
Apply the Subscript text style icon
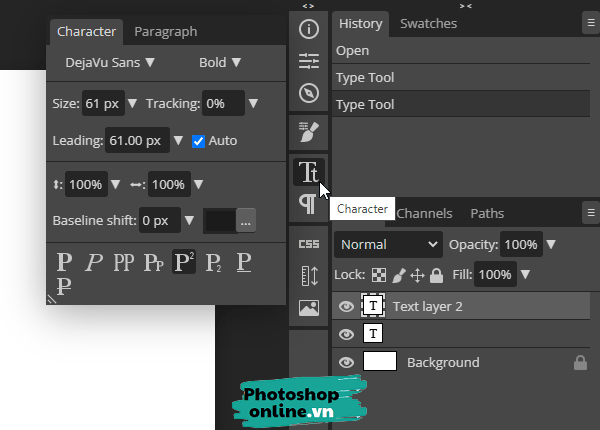pos(213,263)
